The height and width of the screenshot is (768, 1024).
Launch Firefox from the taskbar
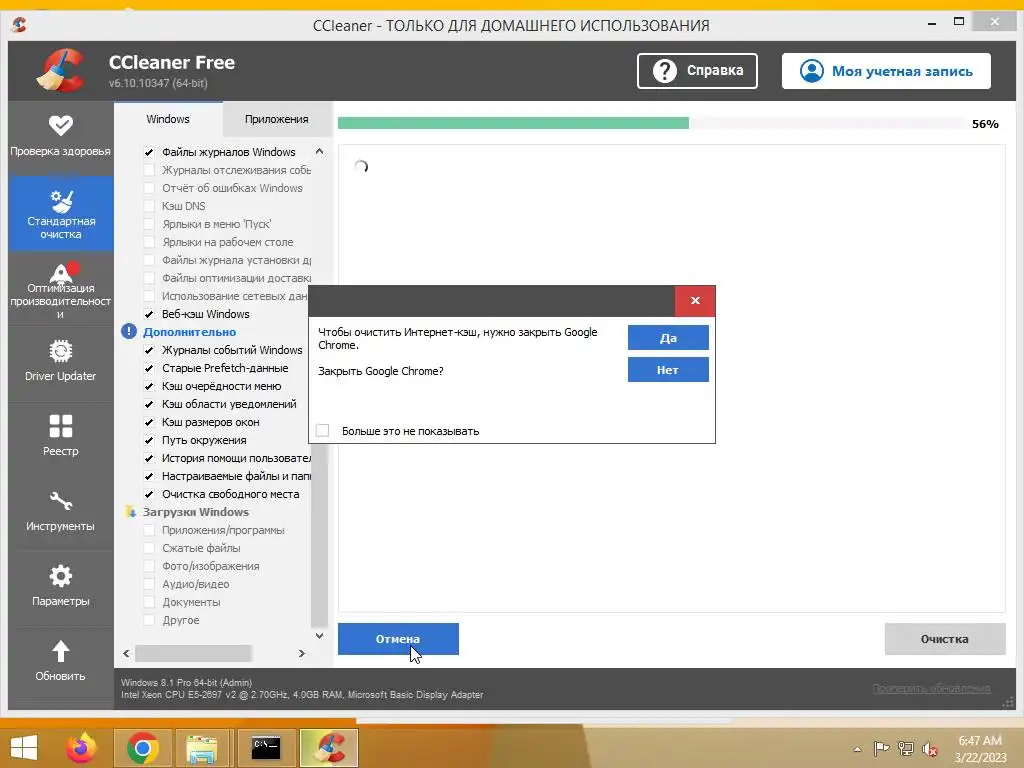81,748
